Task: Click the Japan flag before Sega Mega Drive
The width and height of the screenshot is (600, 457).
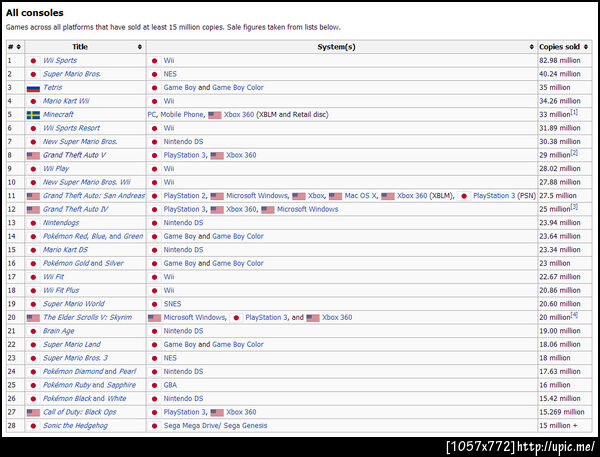Action: [155, 426]
